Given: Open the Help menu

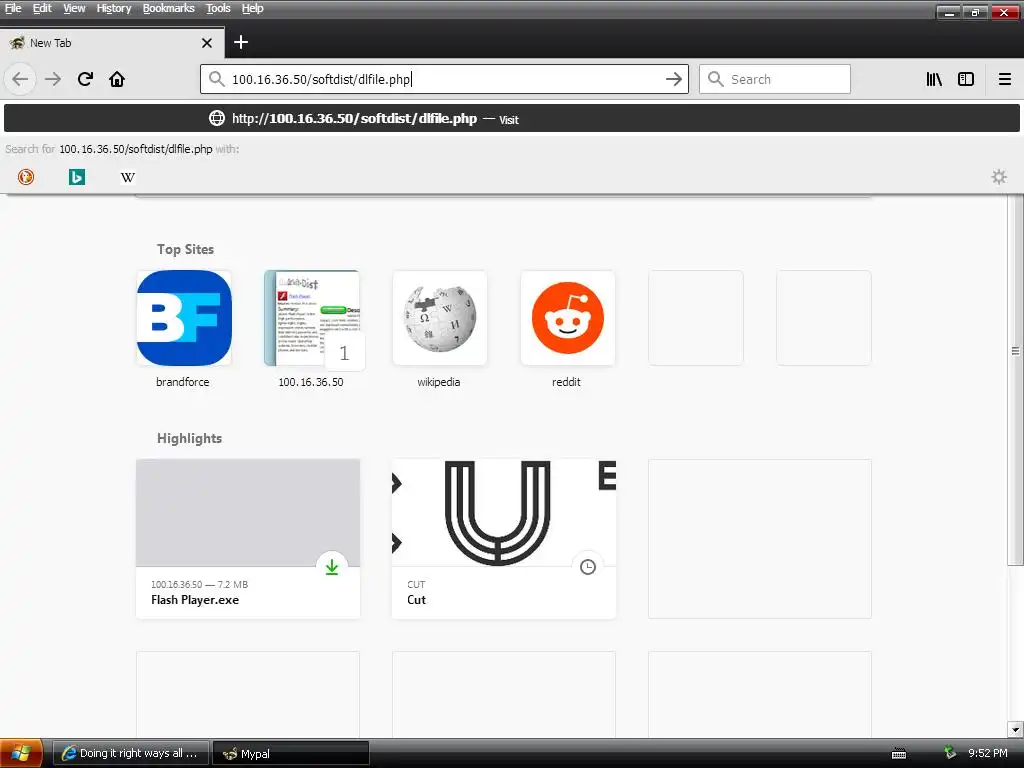Looking at the screenshot, I should (252, 8).
